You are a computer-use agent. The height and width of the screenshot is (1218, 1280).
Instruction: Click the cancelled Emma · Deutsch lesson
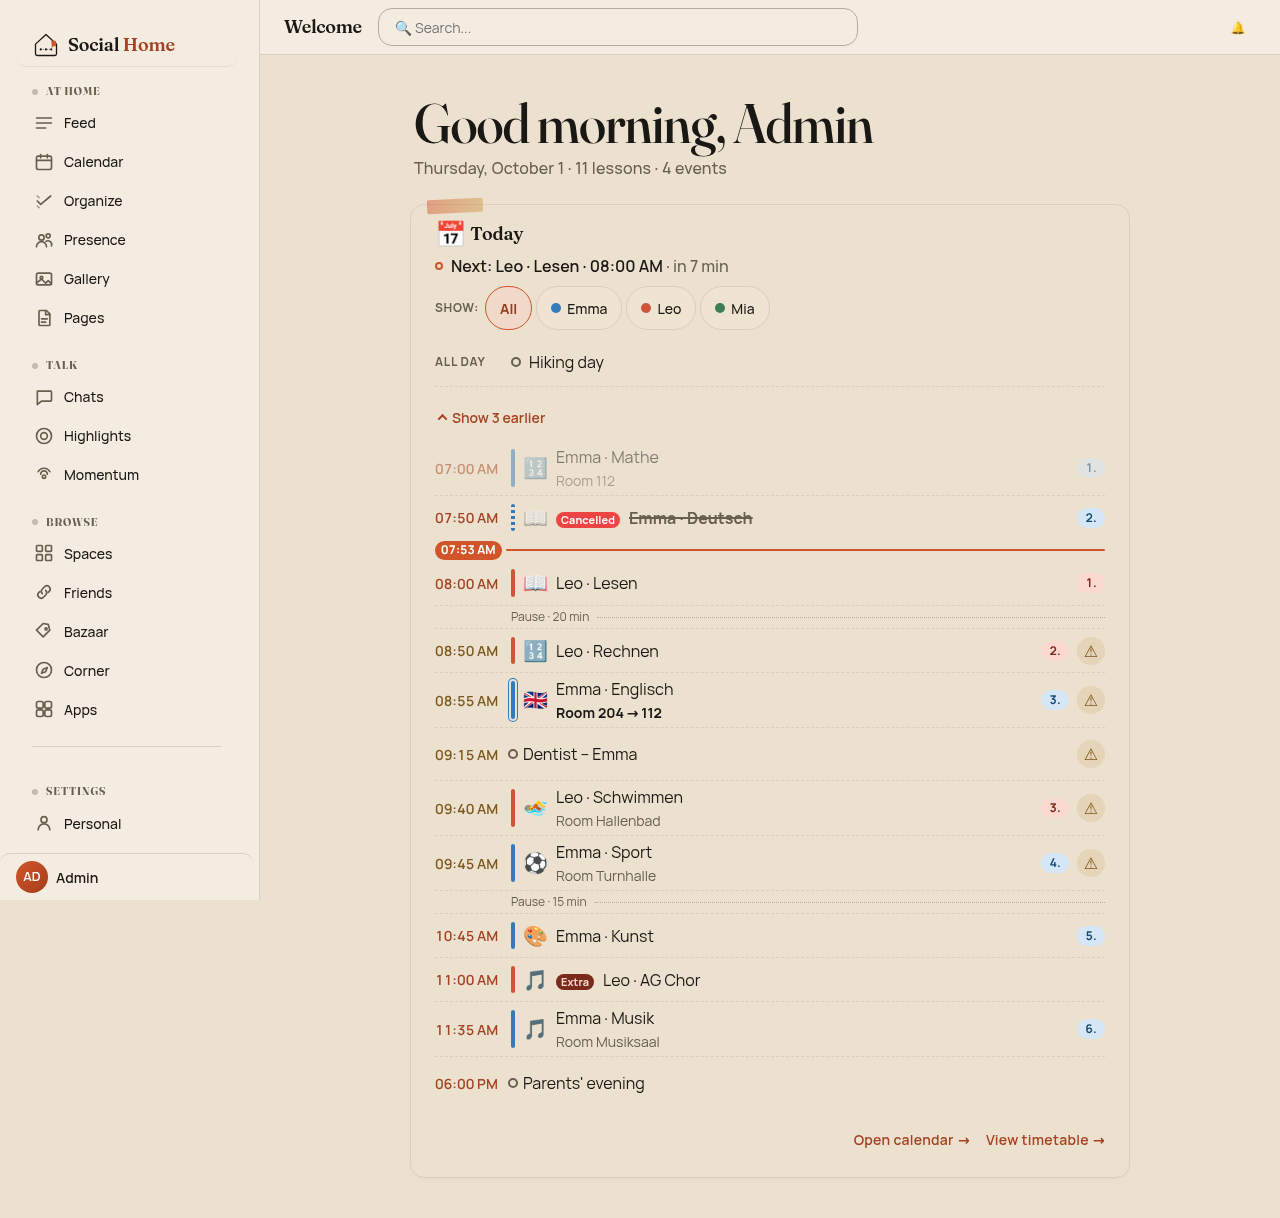(x=770, y=518)
